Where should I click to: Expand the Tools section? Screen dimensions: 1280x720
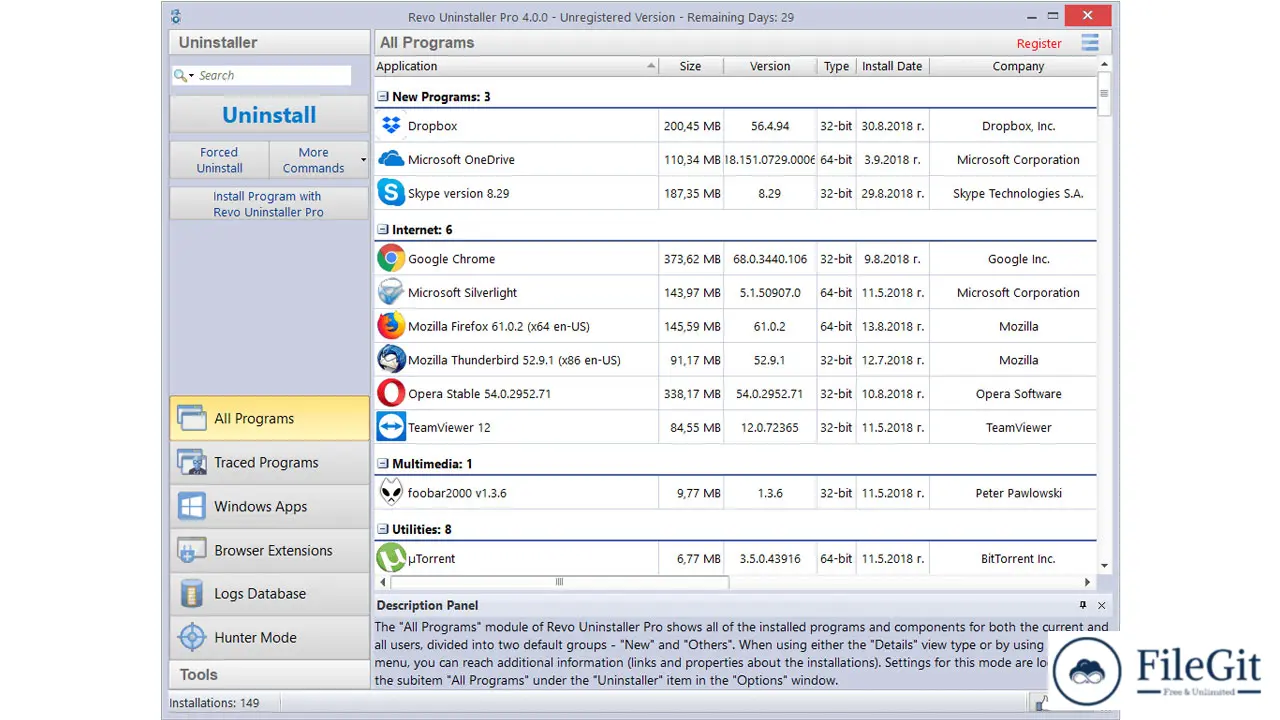point(269,675)
